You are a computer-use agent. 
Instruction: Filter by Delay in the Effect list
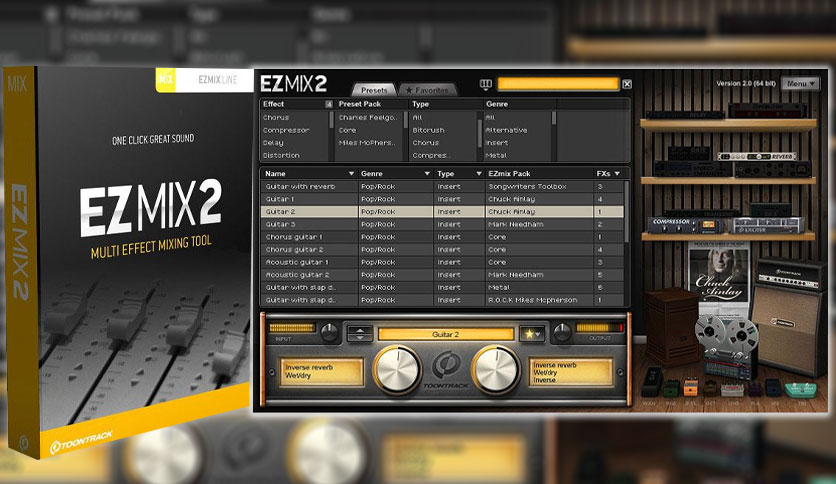tap(273, 143)
